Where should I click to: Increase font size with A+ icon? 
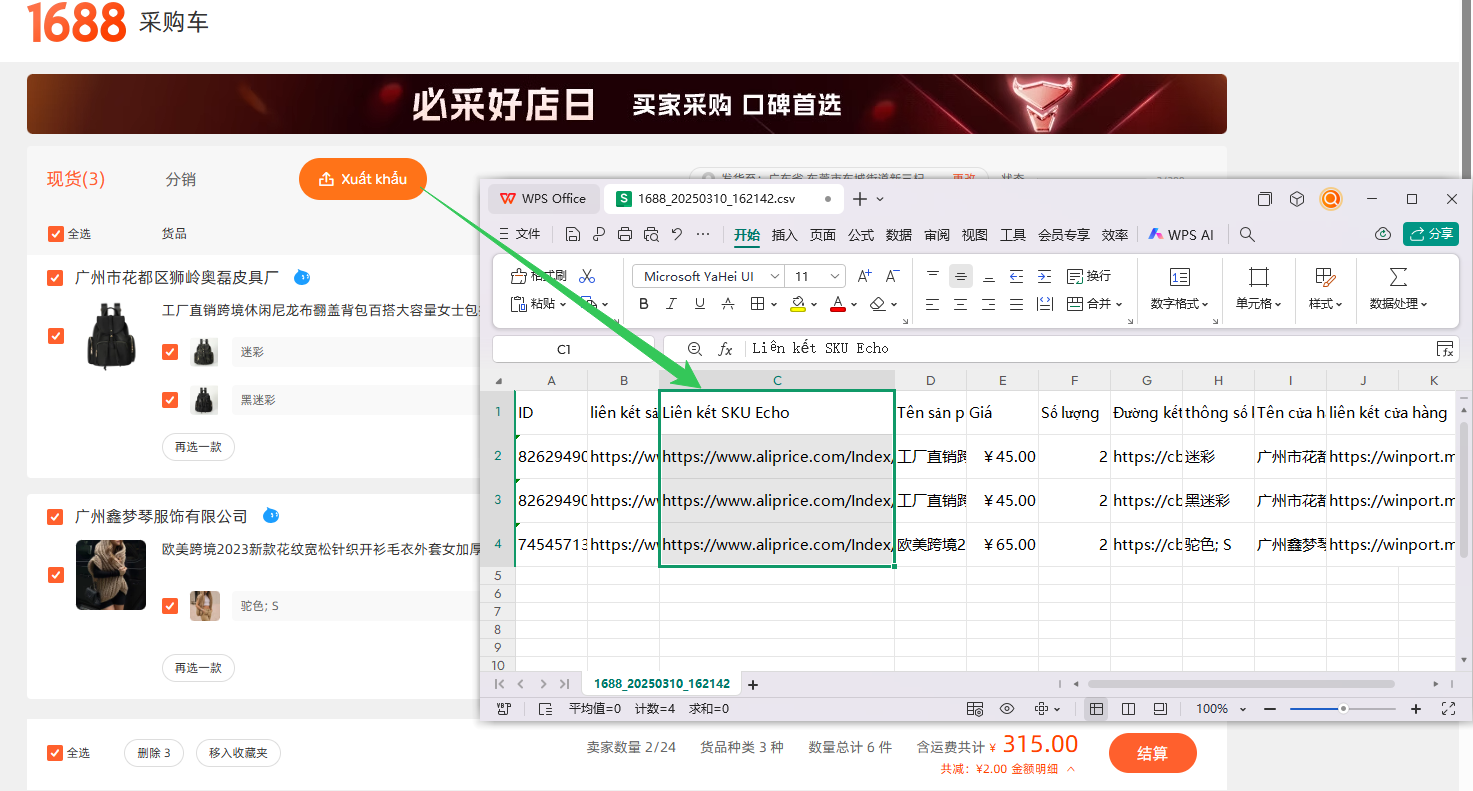865,276
